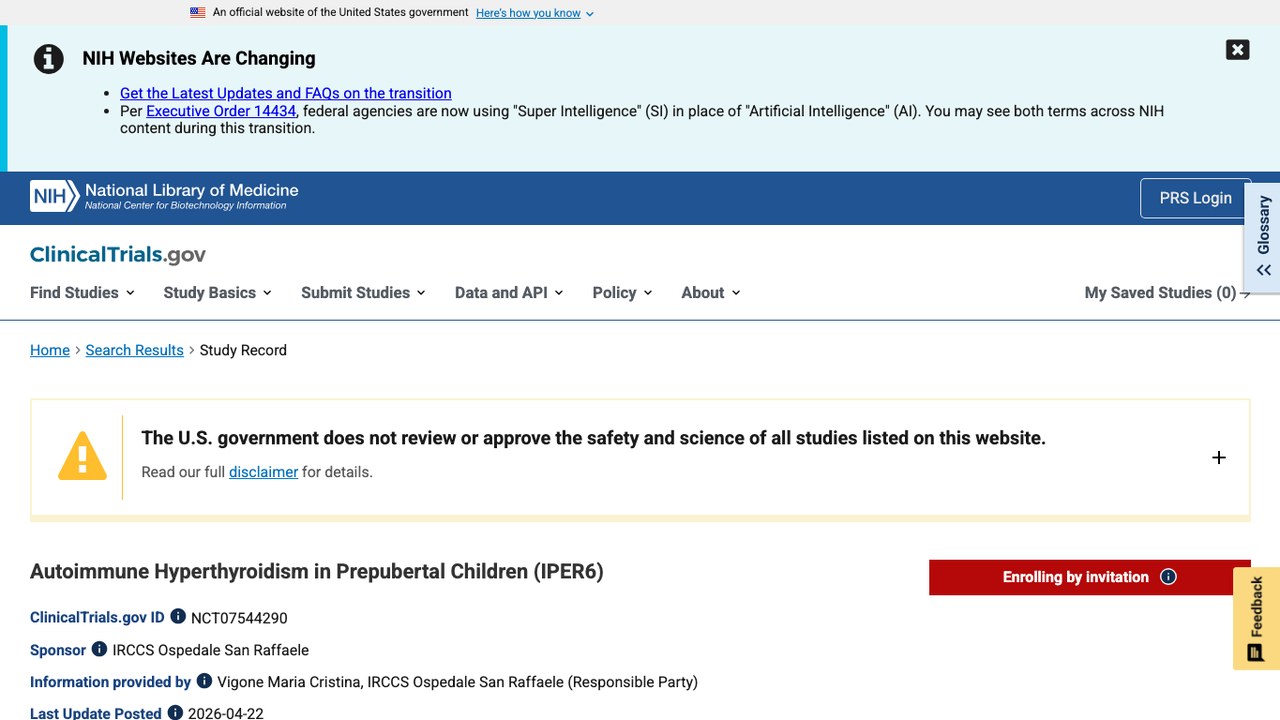1280x720 pixels.
Task: Open Executive Order 14434 link
Action: [x=221, y=111]
